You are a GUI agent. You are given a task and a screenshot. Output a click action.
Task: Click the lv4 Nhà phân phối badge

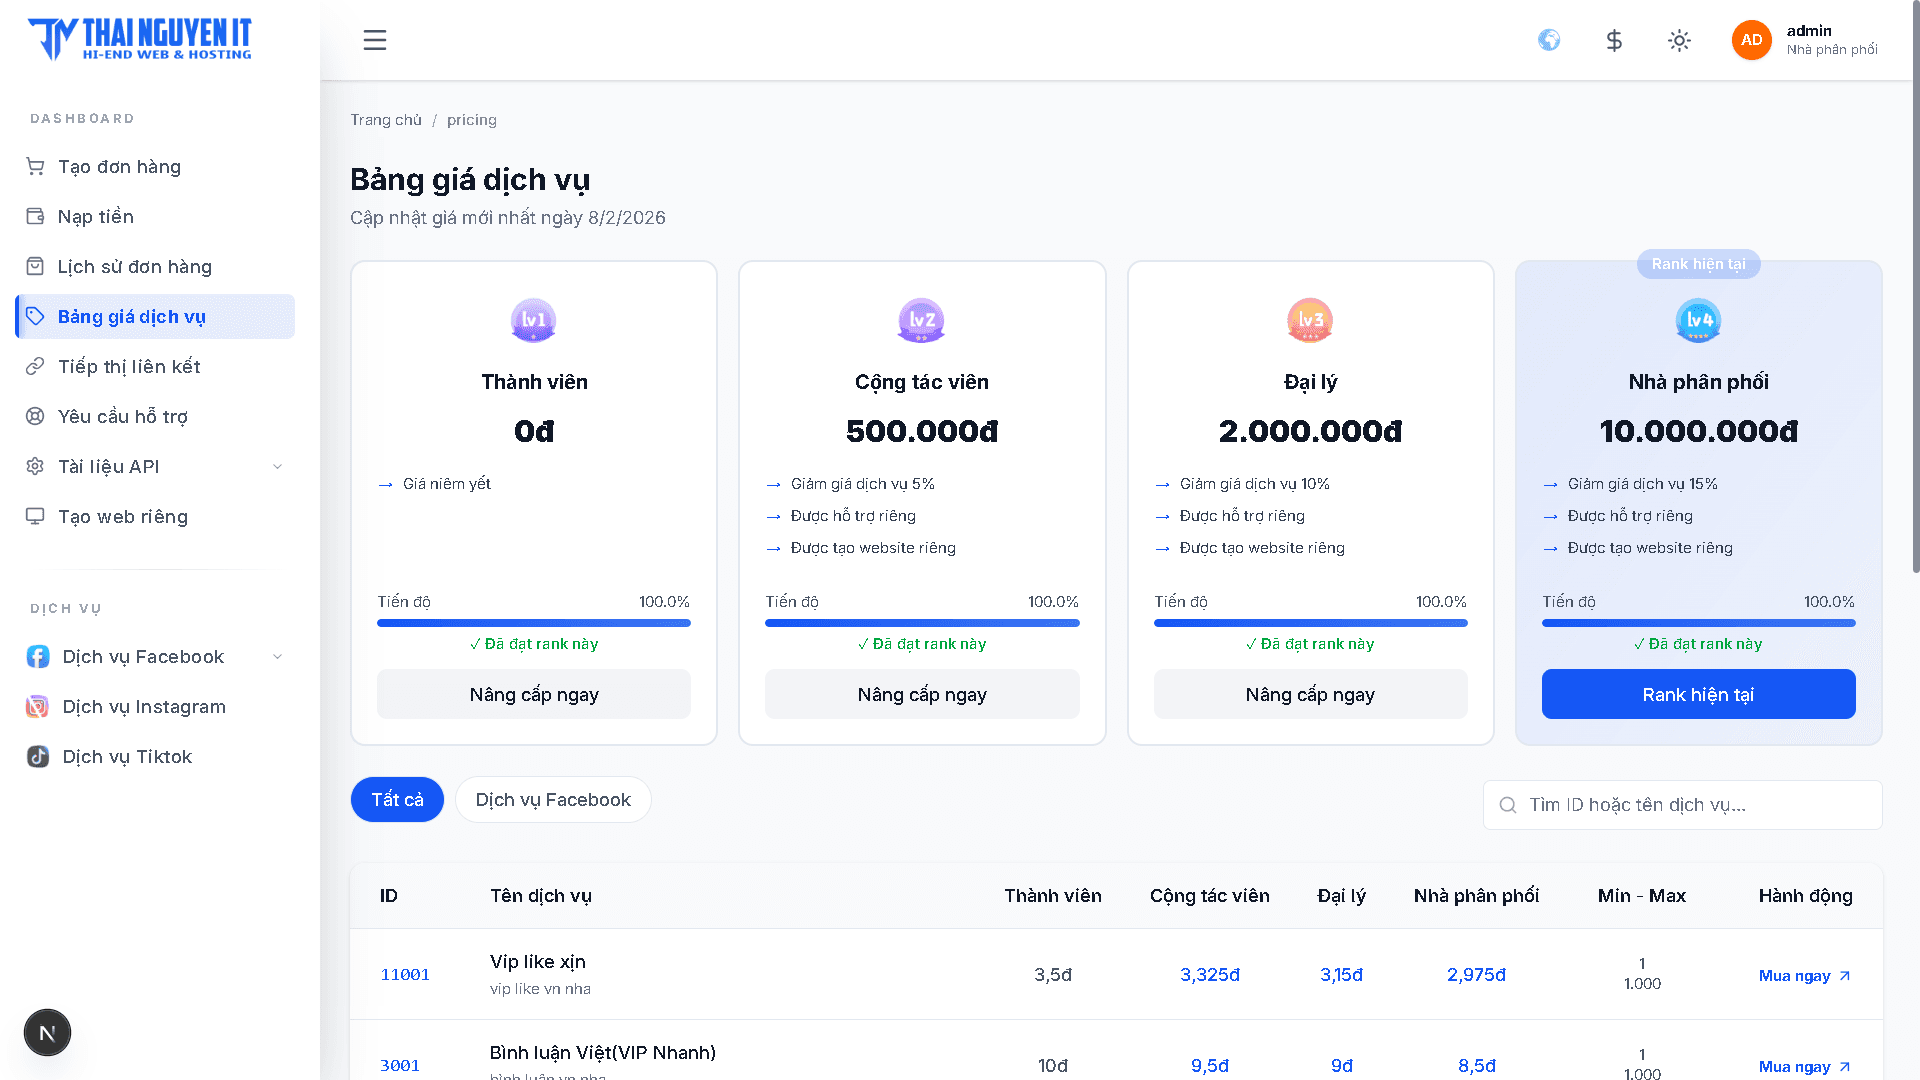1698,320
